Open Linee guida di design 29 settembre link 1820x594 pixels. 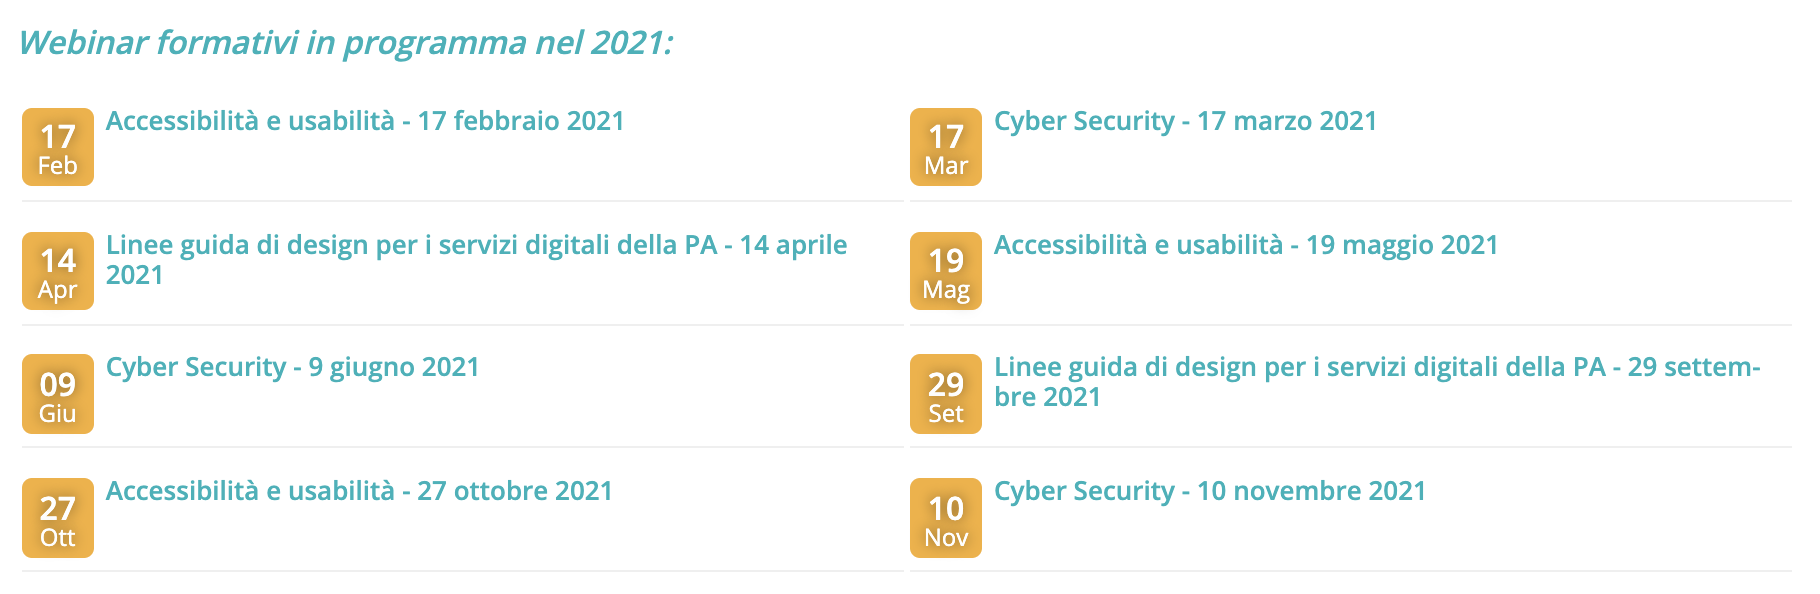coord(1377,381)
